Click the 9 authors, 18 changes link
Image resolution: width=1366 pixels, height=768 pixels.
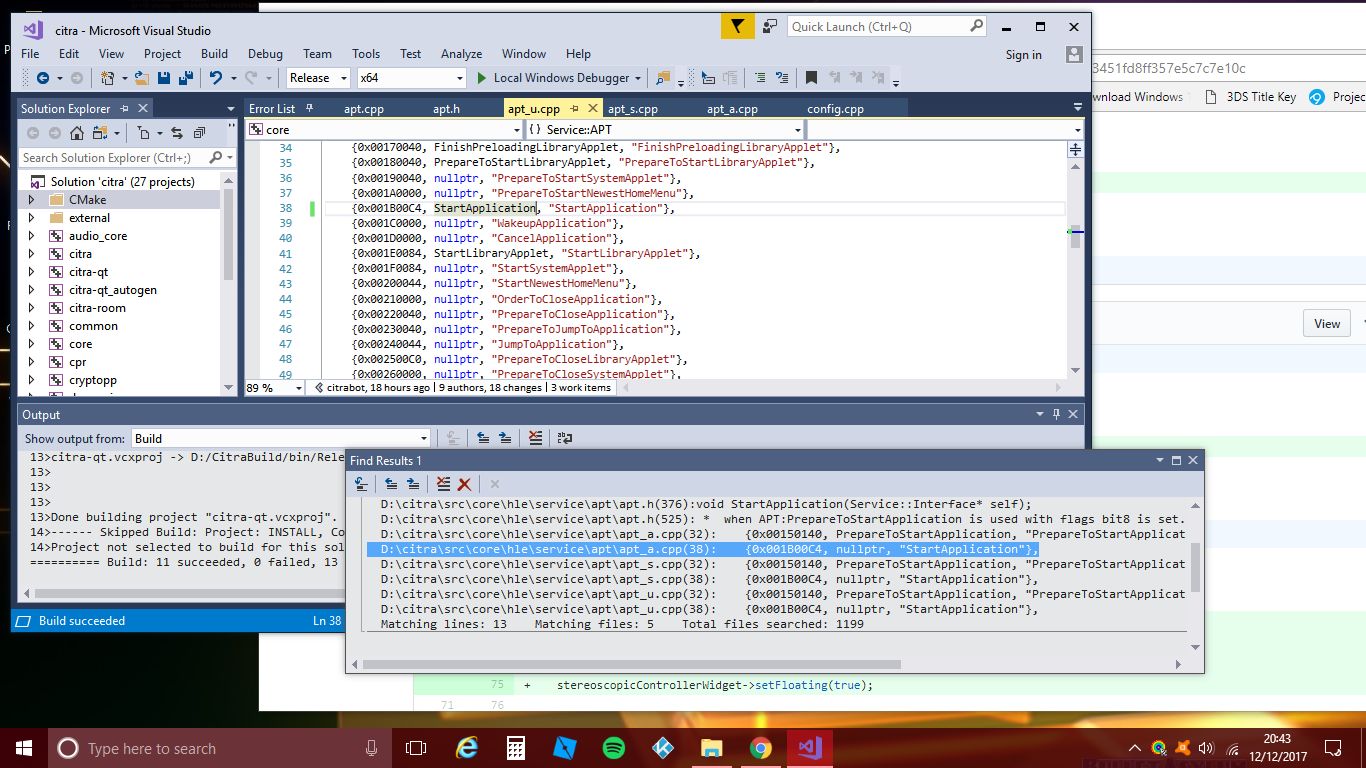click(489, 388)
